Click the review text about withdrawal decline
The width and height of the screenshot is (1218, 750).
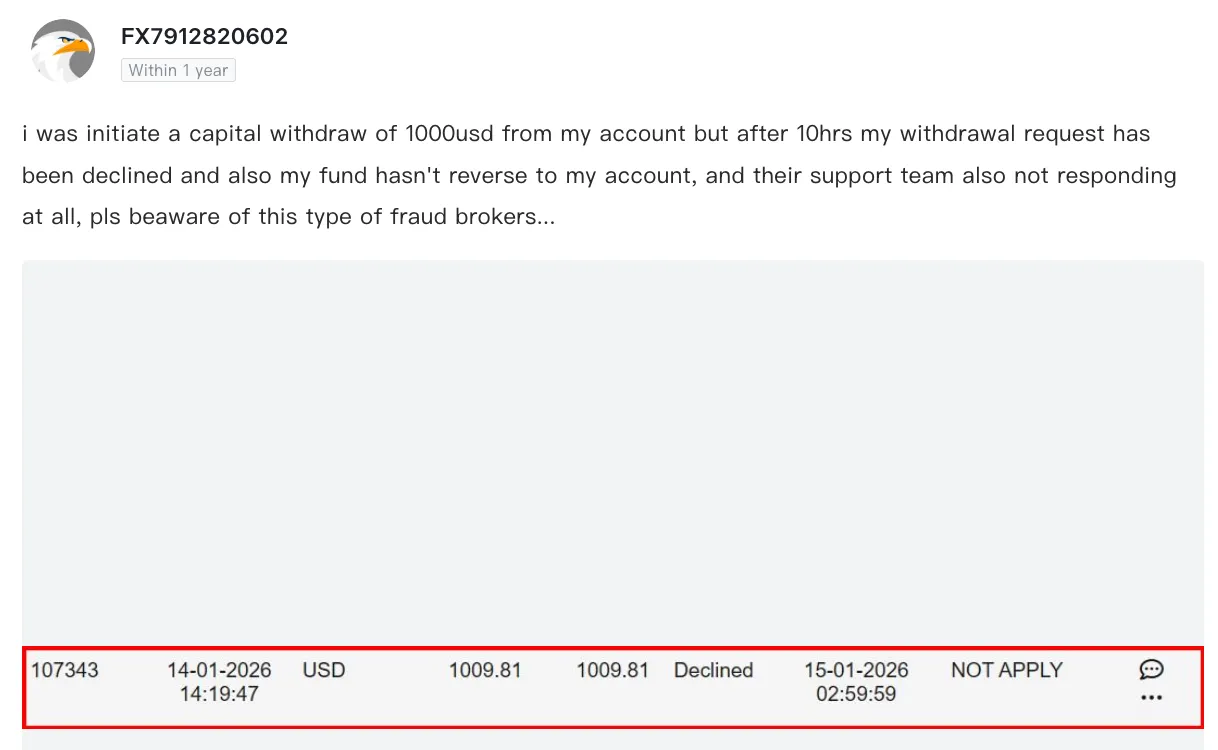pyautogui.click(x=600, y=175)
